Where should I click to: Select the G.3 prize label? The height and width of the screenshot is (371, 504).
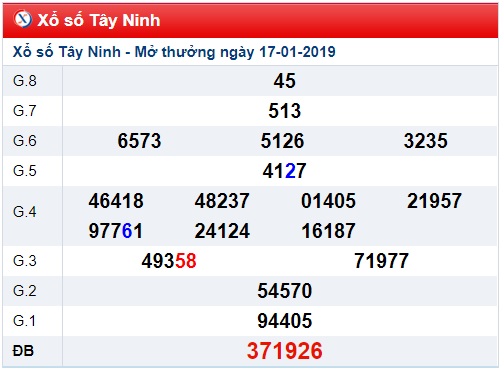[25, 261]
